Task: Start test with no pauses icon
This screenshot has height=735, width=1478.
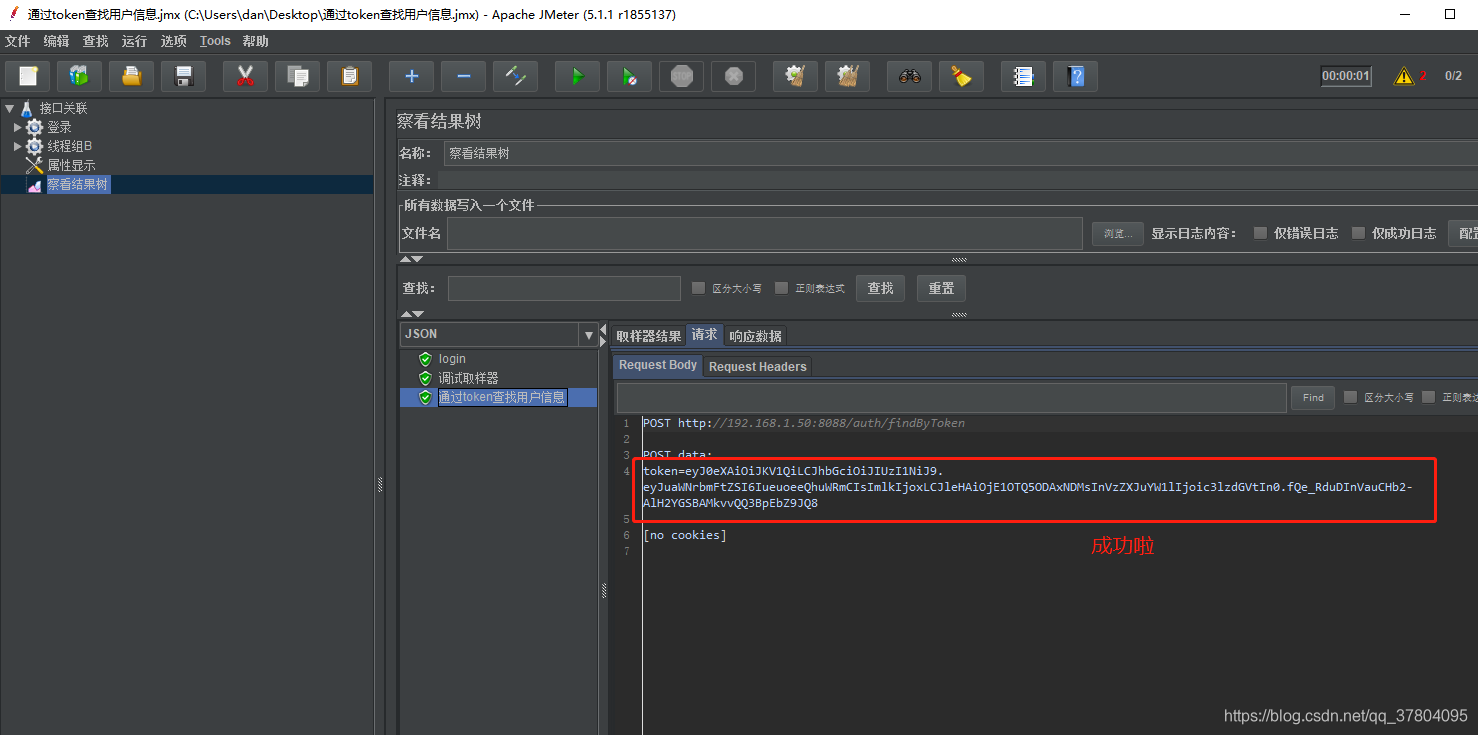Action: 629,76
